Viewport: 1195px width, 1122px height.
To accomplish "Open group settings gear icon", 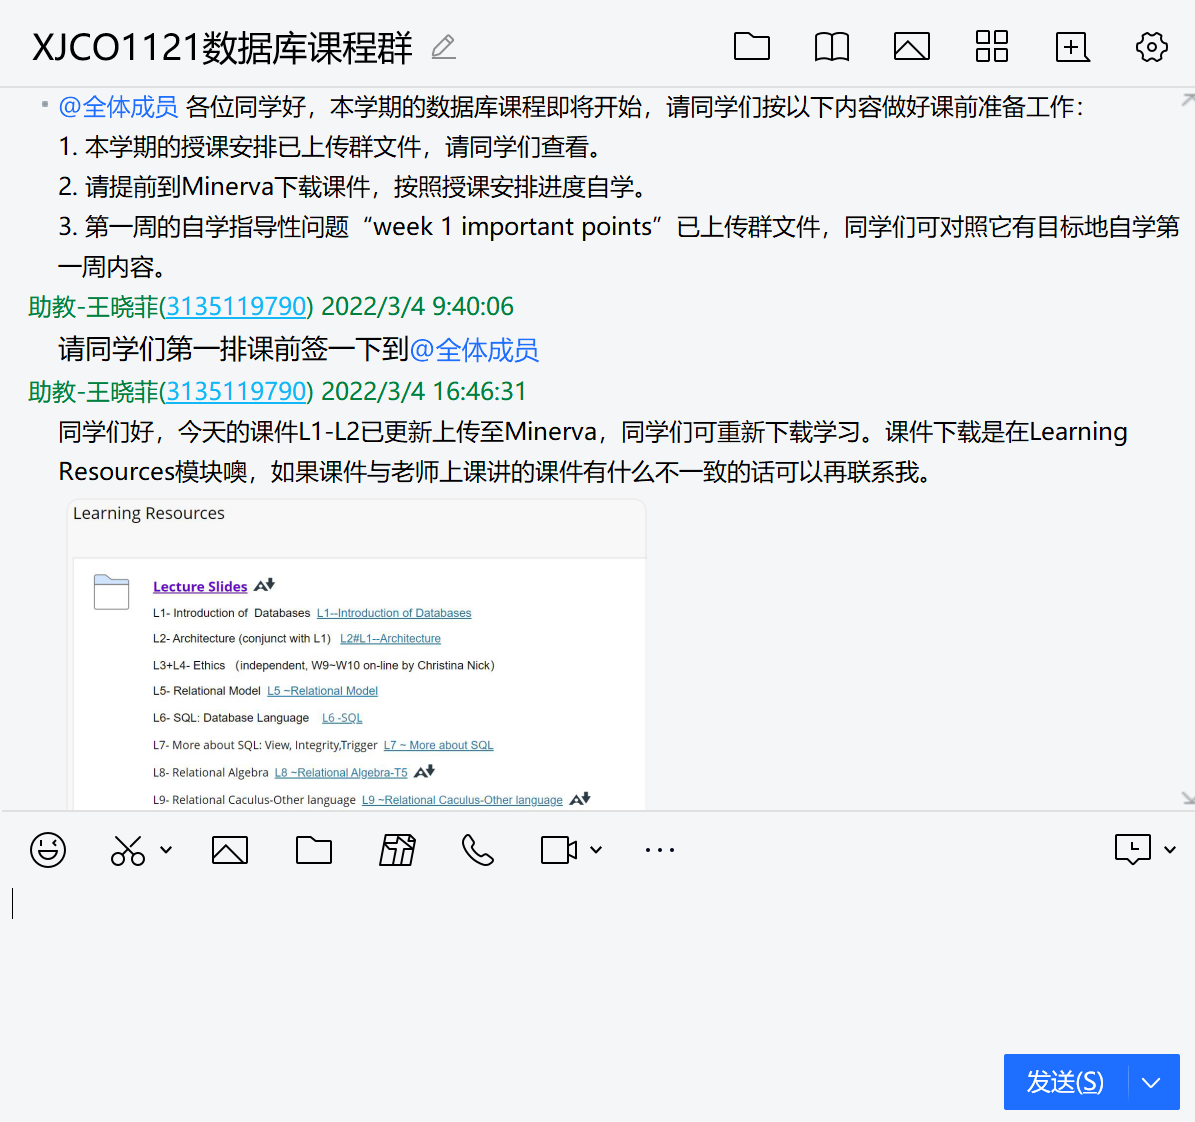I will 1151,47.
